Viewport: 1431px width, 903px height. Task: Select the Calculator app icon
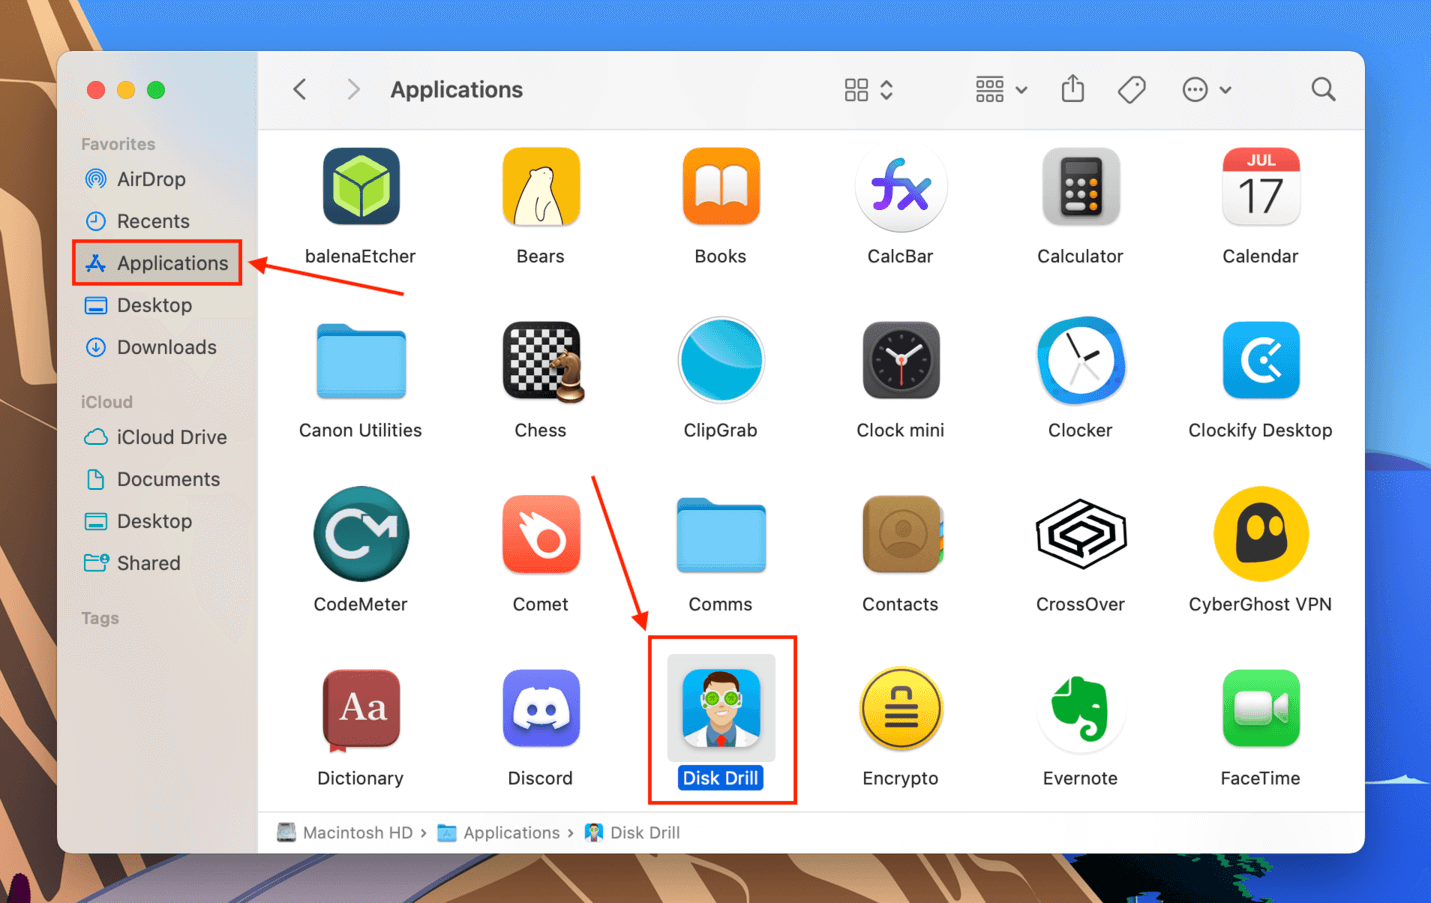pyautogui.click(x=1081, y=187)
